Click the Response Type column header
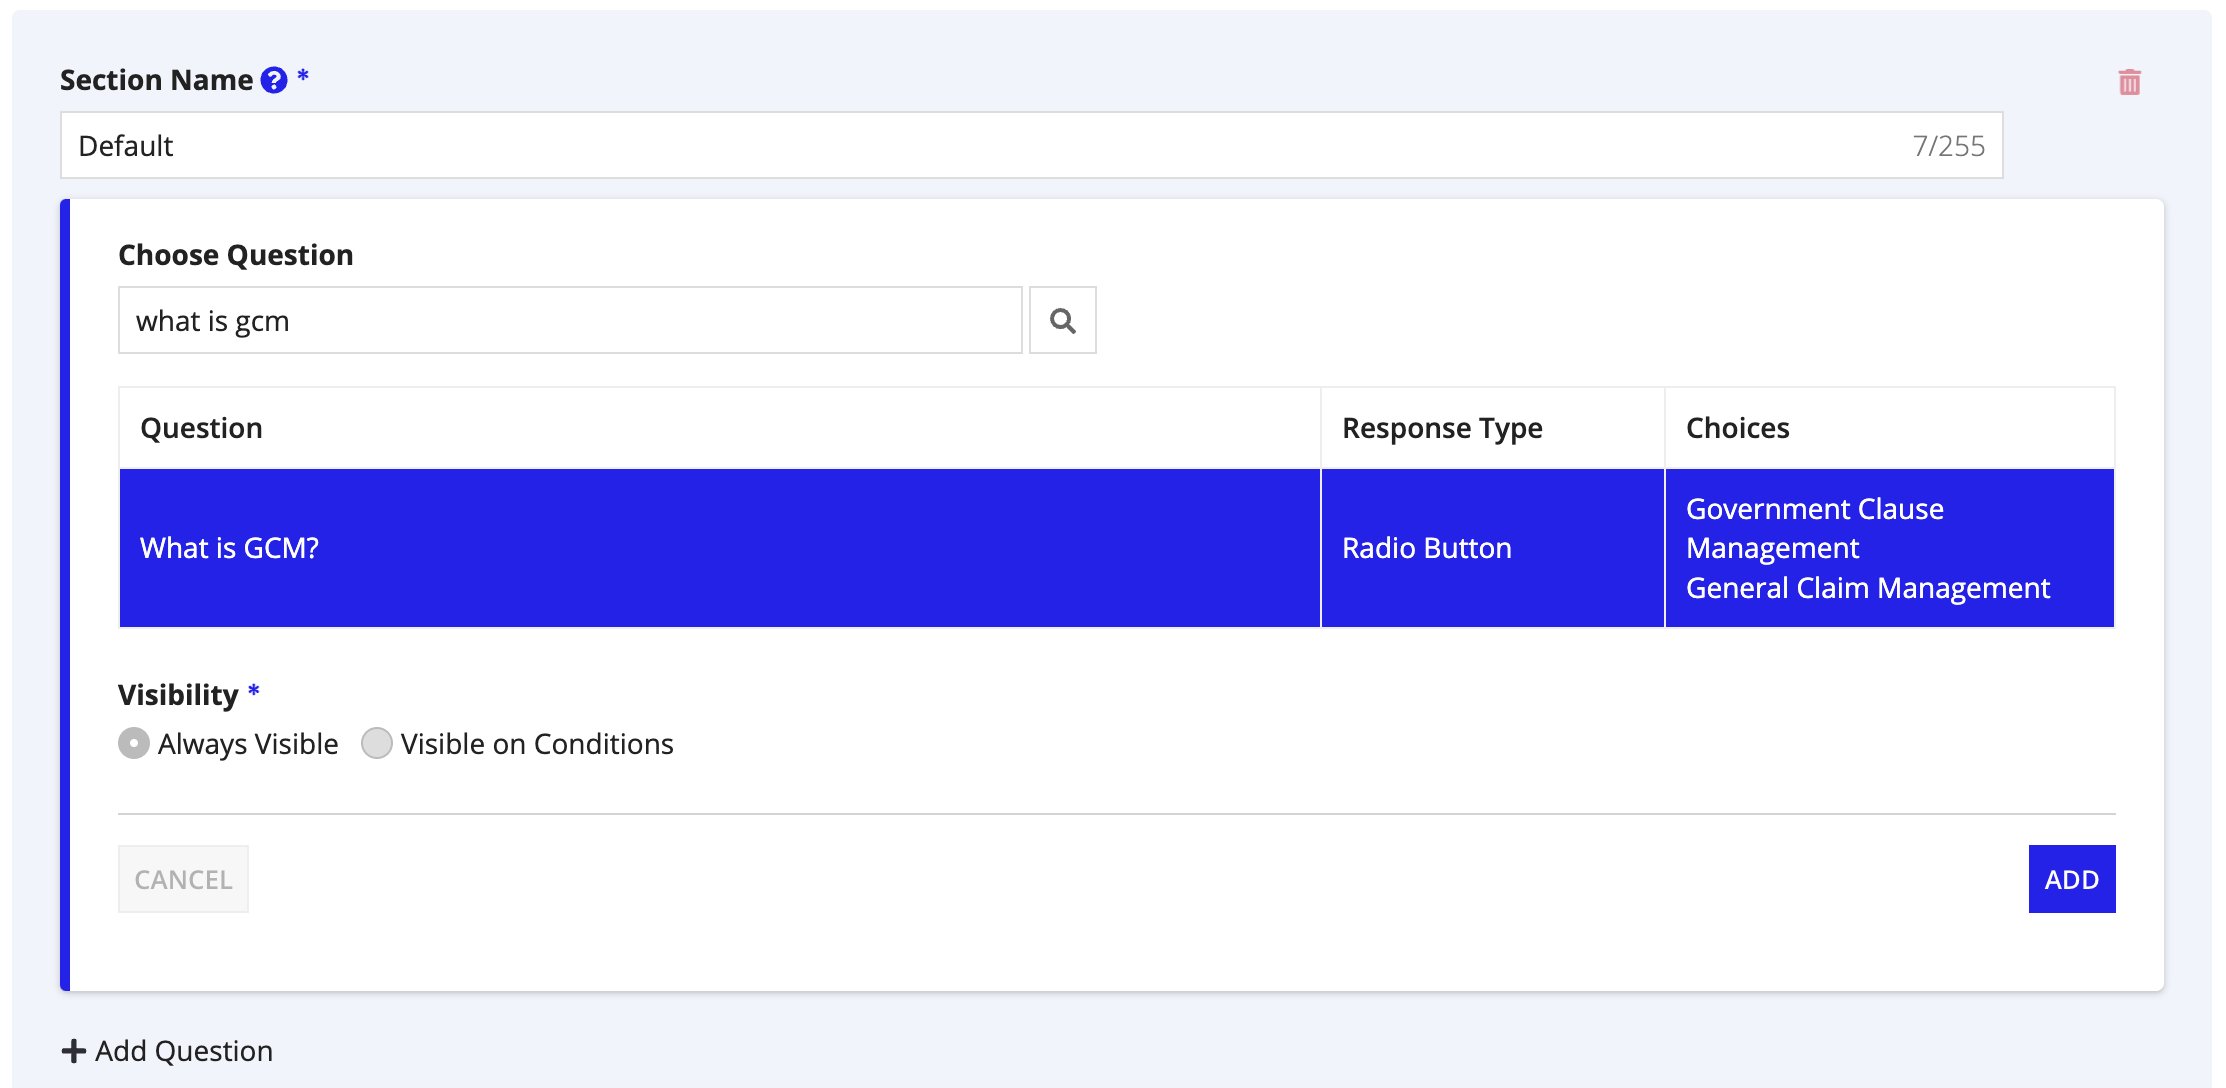This screenshot has height=1088, width=2226. [x=1492, y=428]
